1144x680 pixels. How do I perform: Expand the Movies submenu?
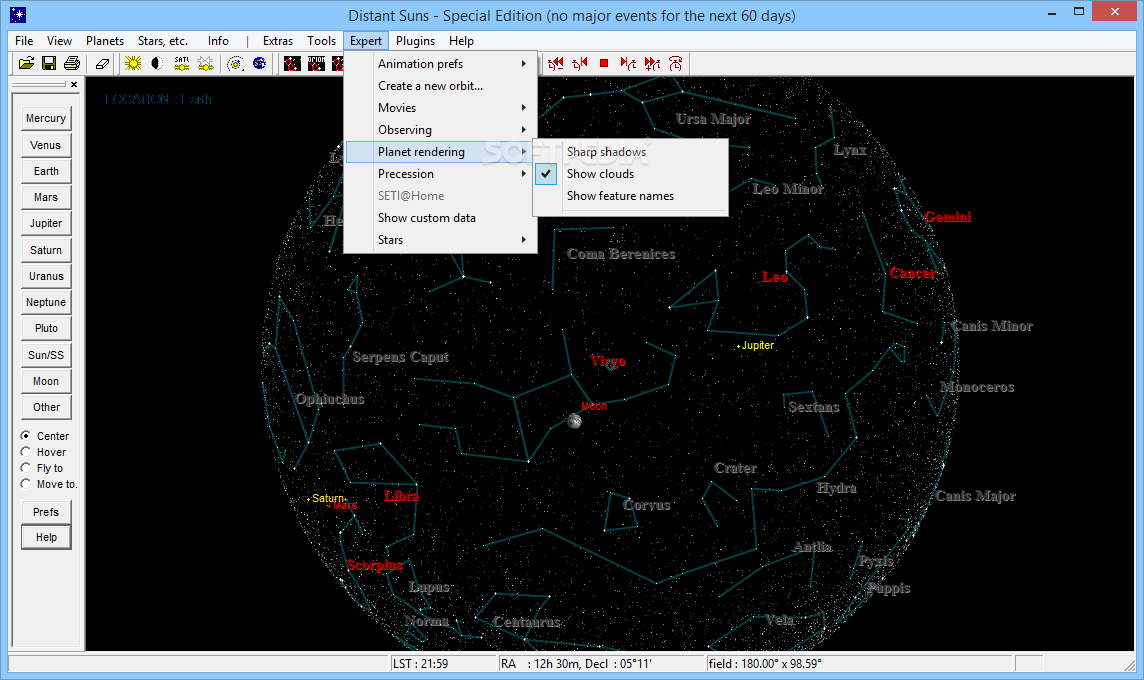pos(441,107)
